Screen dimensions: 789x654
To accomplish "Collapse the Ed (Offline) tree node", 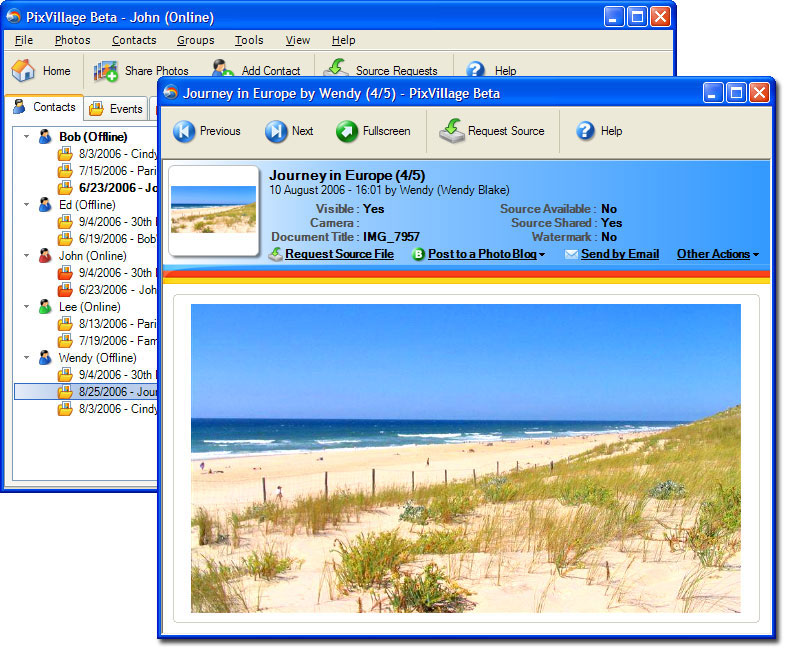I will tap(27, 204).
